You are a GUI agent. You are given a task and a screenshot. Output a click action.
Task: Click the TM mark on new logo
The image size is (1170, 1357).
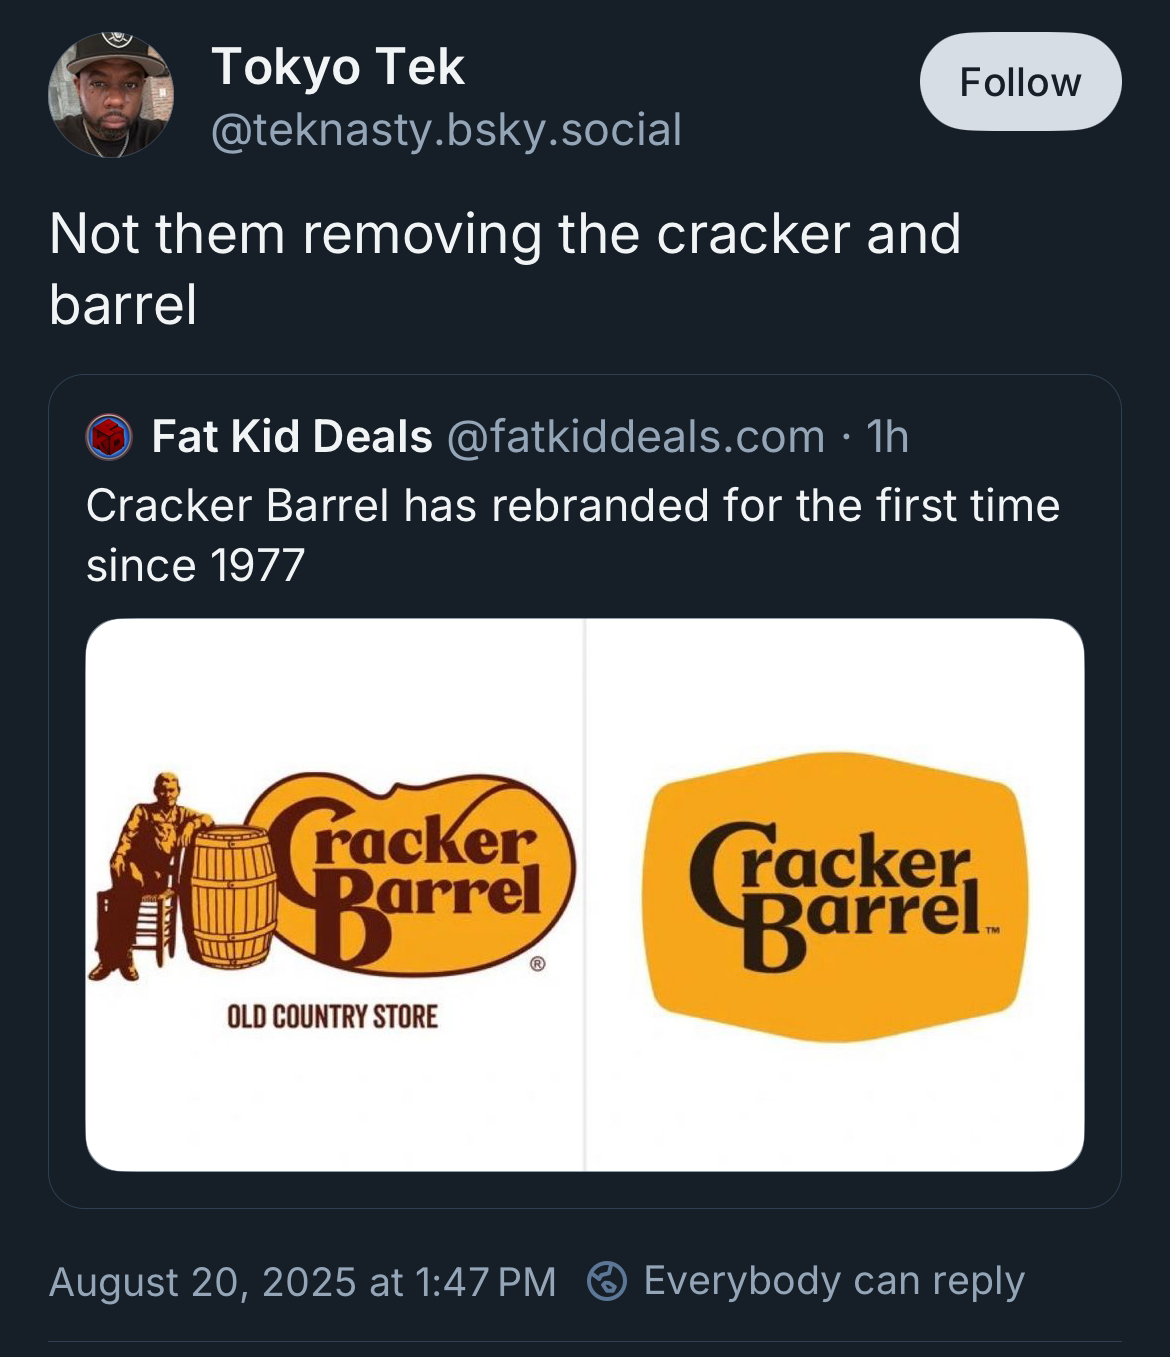coord(992,930)
